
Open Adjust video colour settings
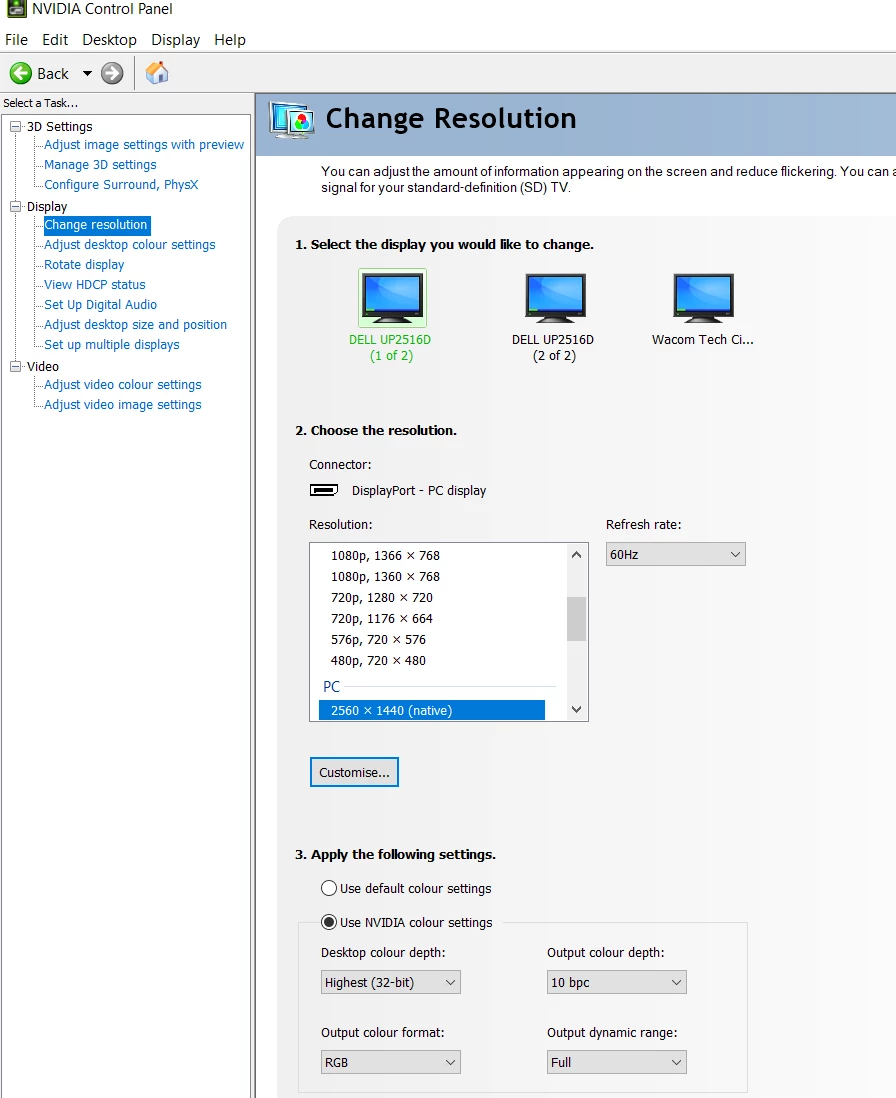[122, 384]
